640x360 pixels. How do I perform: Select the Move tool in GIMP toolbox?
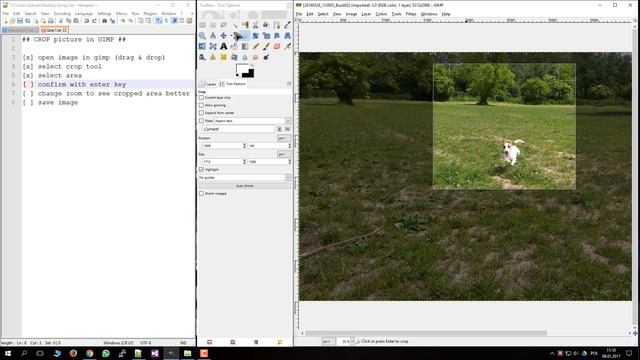(x=224, y=36)
